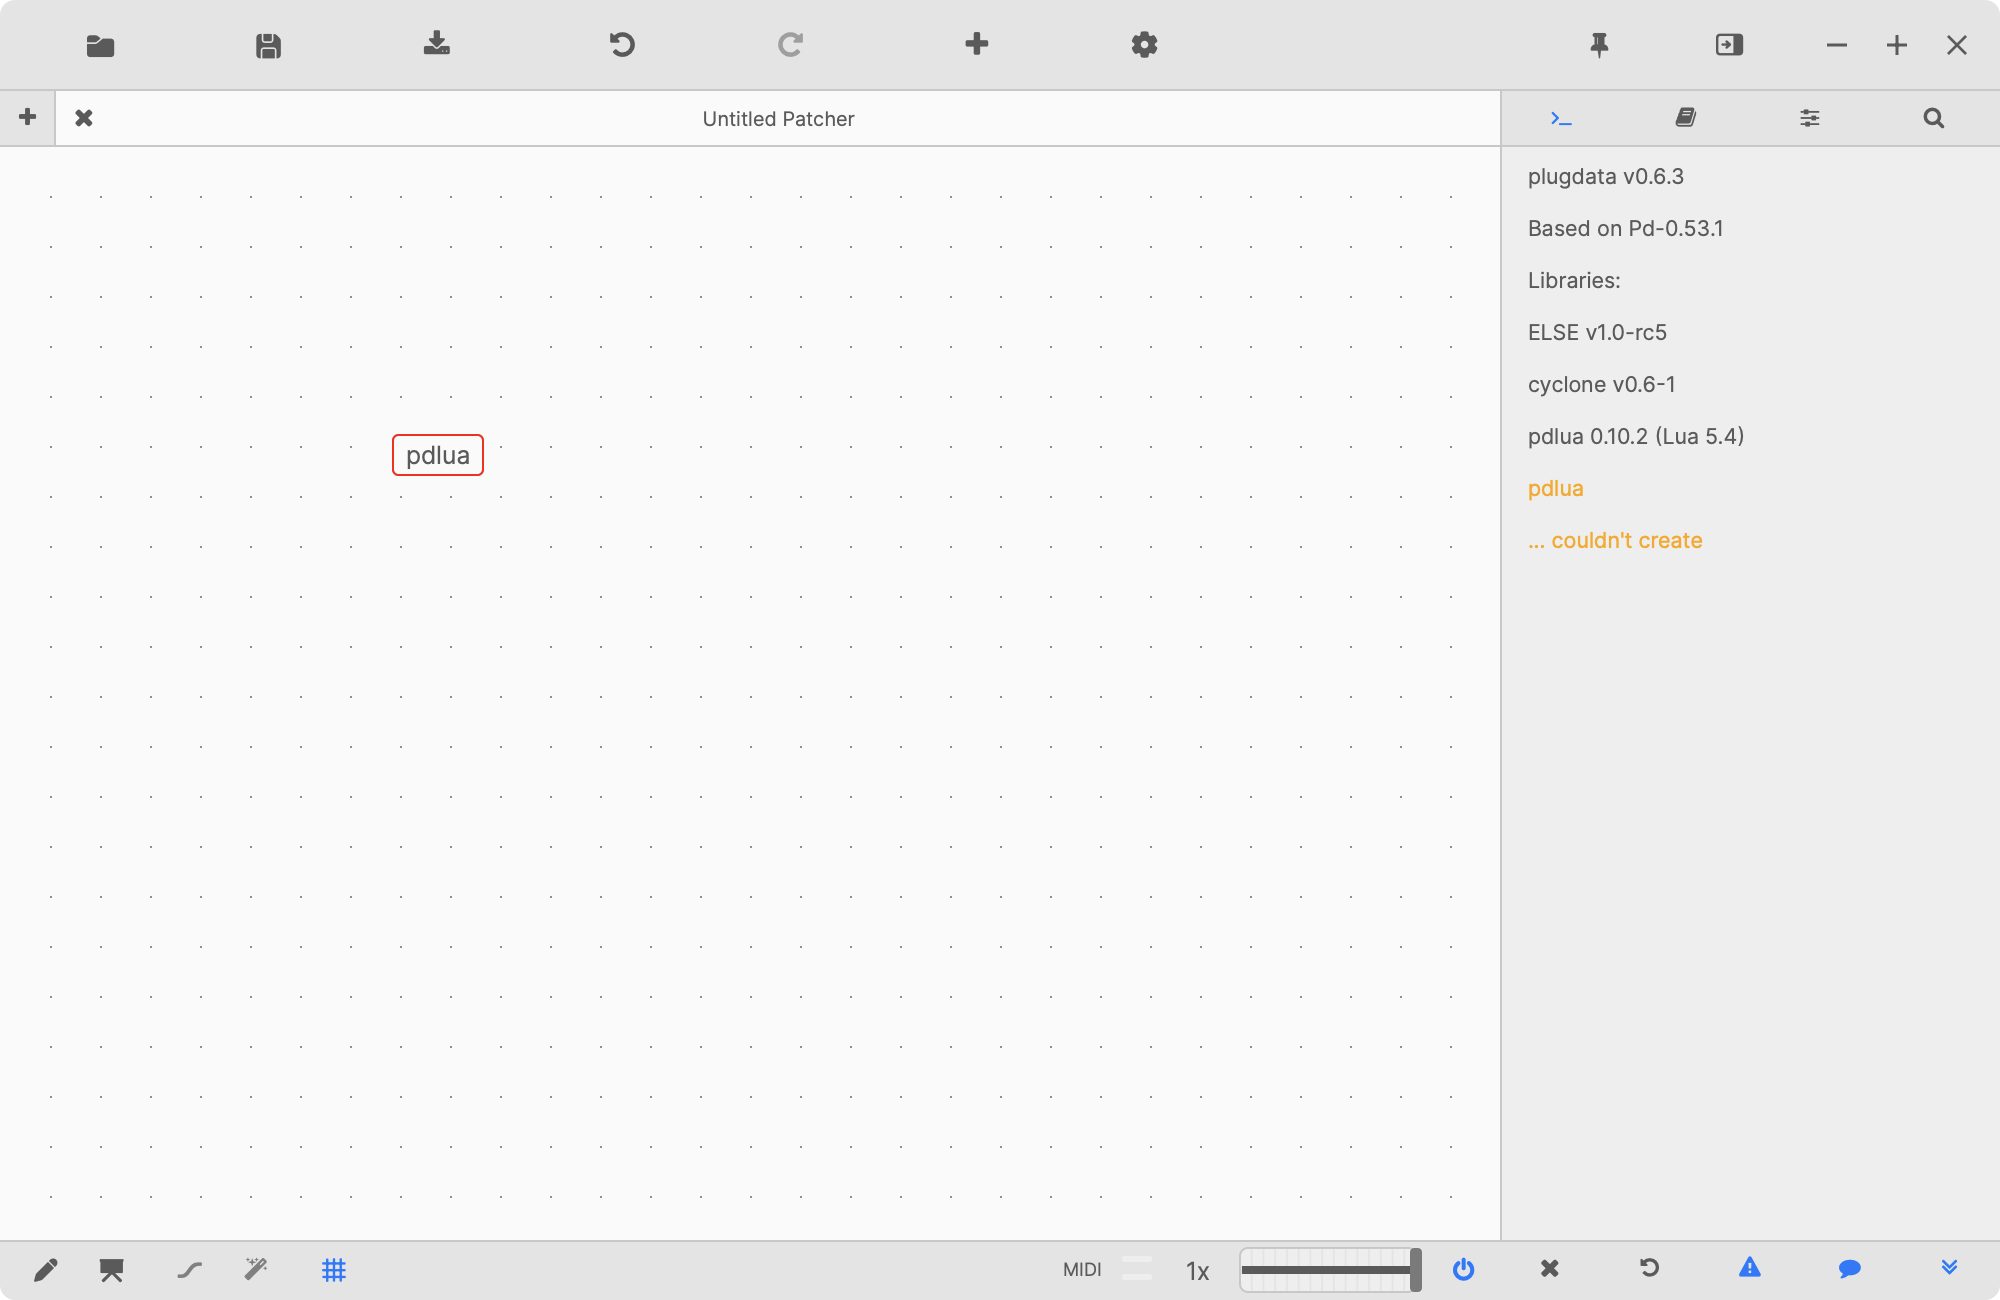Enable snap to grid
Viewport: 2000px width, 1300px height.
[334, 1270]
